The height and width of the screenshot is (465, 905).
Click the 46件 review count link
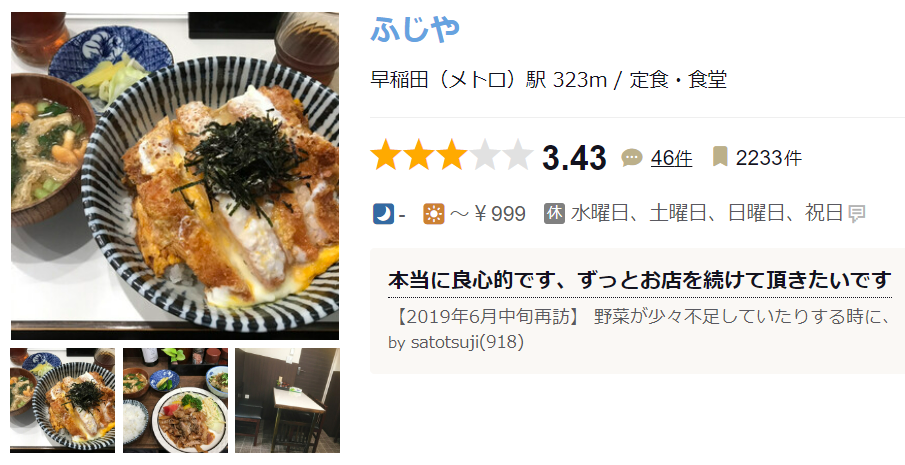[671, 158]
